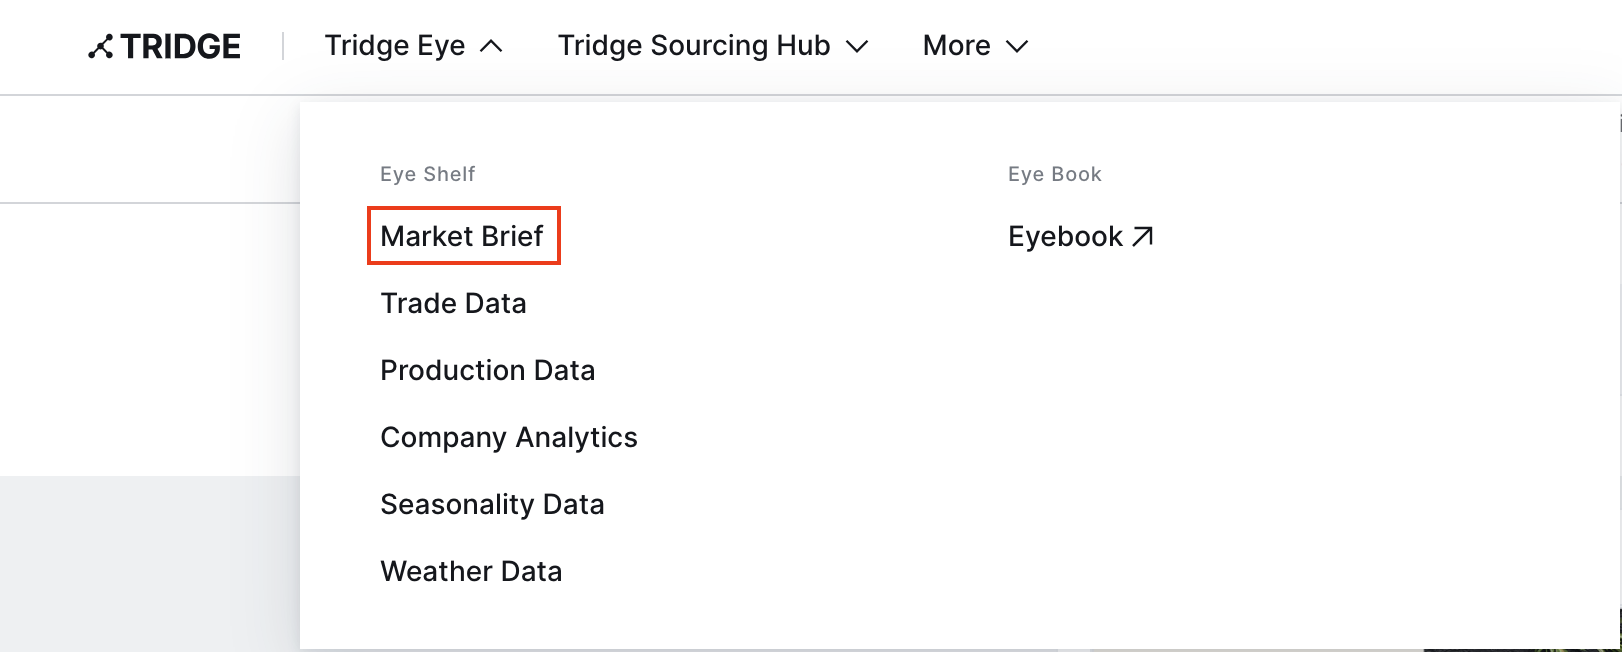1622x652 pixels.
Task: Open Weather Data entry
Action: 471,571
